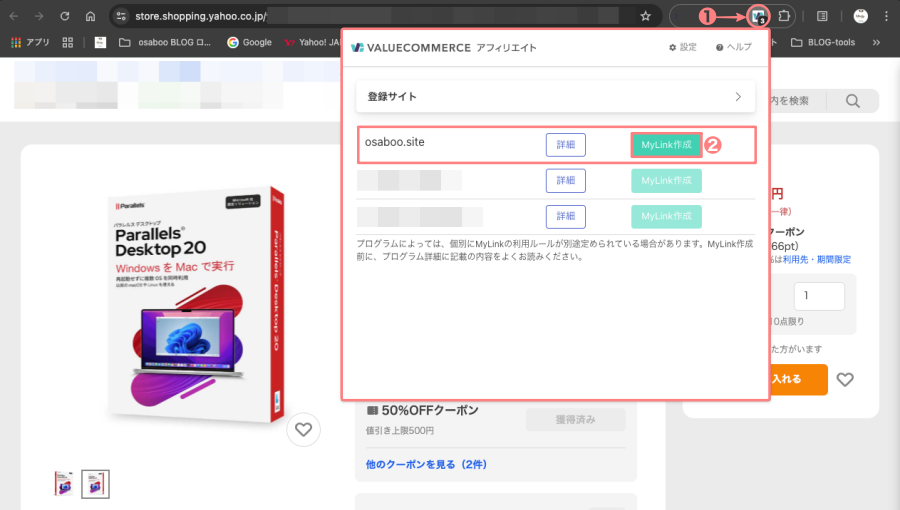Open the browser side panel icon
This screenshot has width=900, height=510.
pyautogui.click(x=822, y=16)
